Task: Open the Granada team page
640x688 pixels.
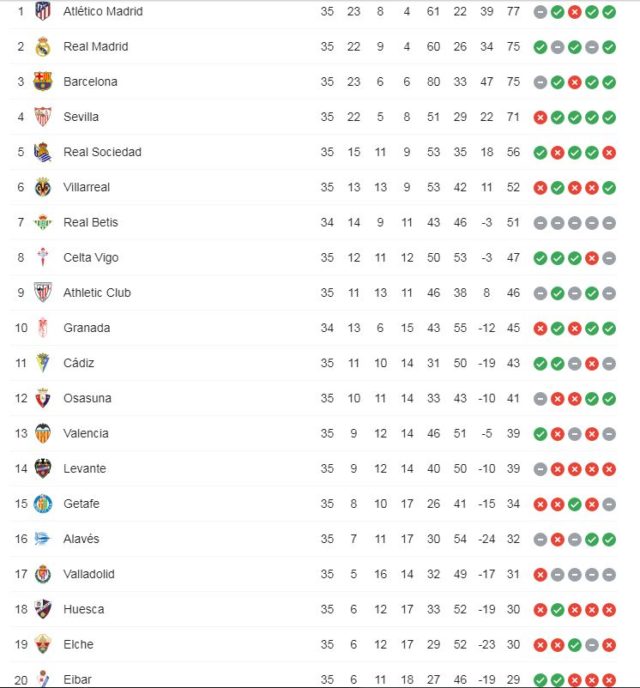Action: (87, 328)
